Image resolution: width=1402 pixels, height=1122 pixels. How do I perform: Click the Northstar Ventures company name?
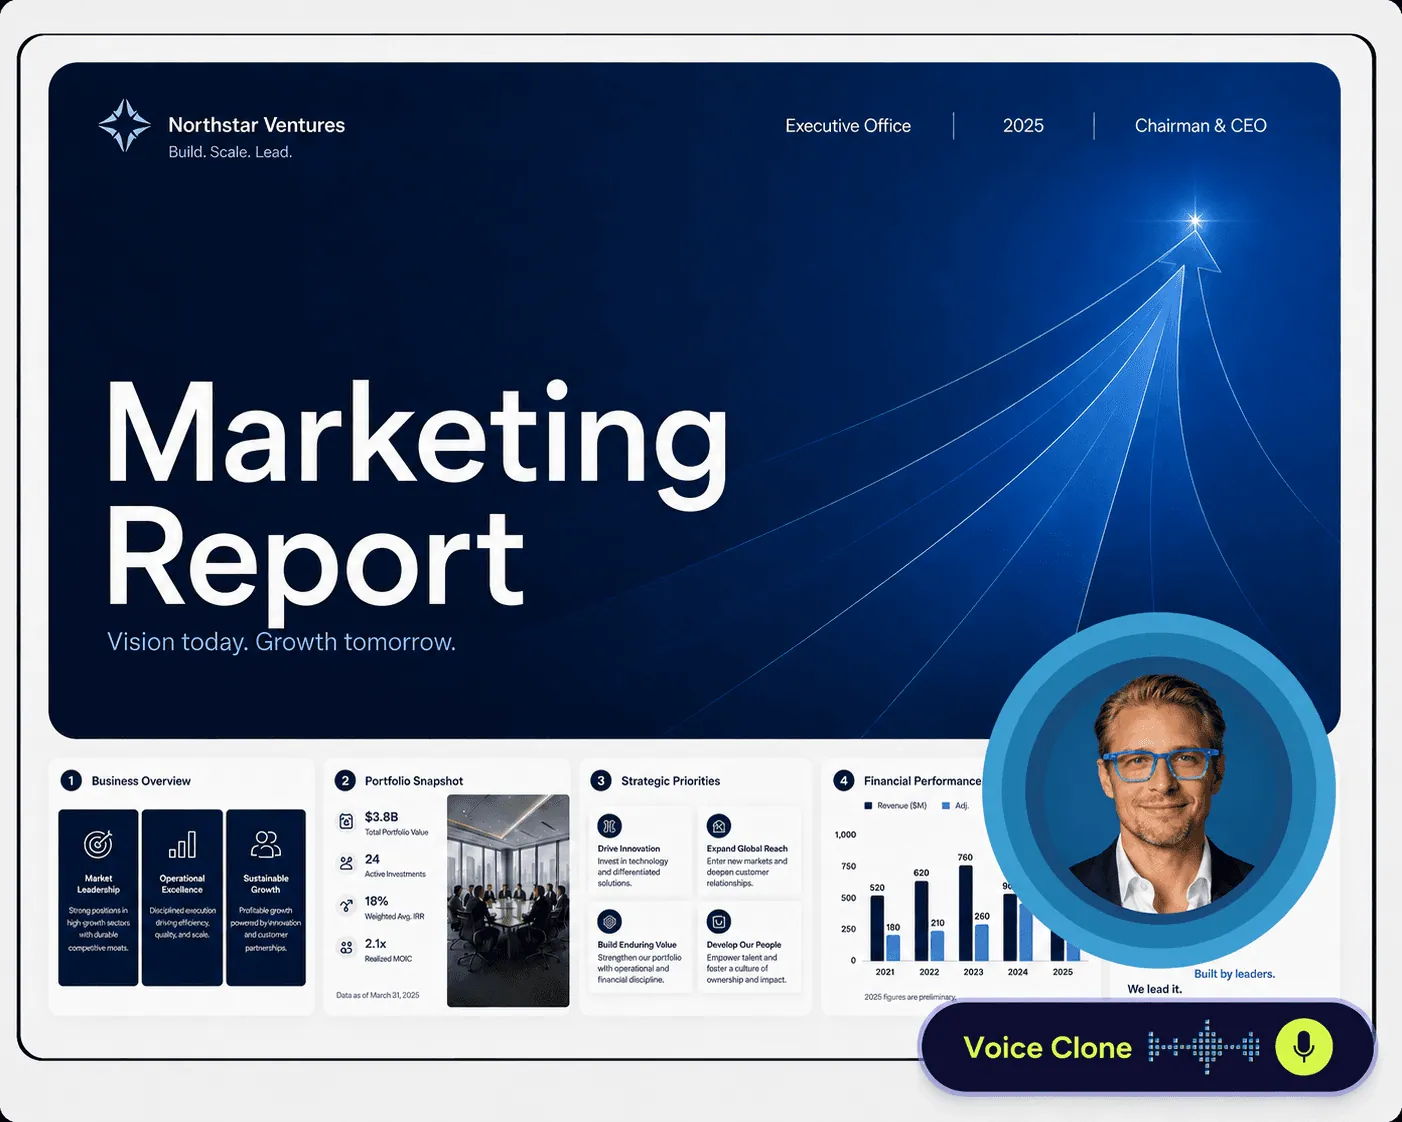(257, 125)
